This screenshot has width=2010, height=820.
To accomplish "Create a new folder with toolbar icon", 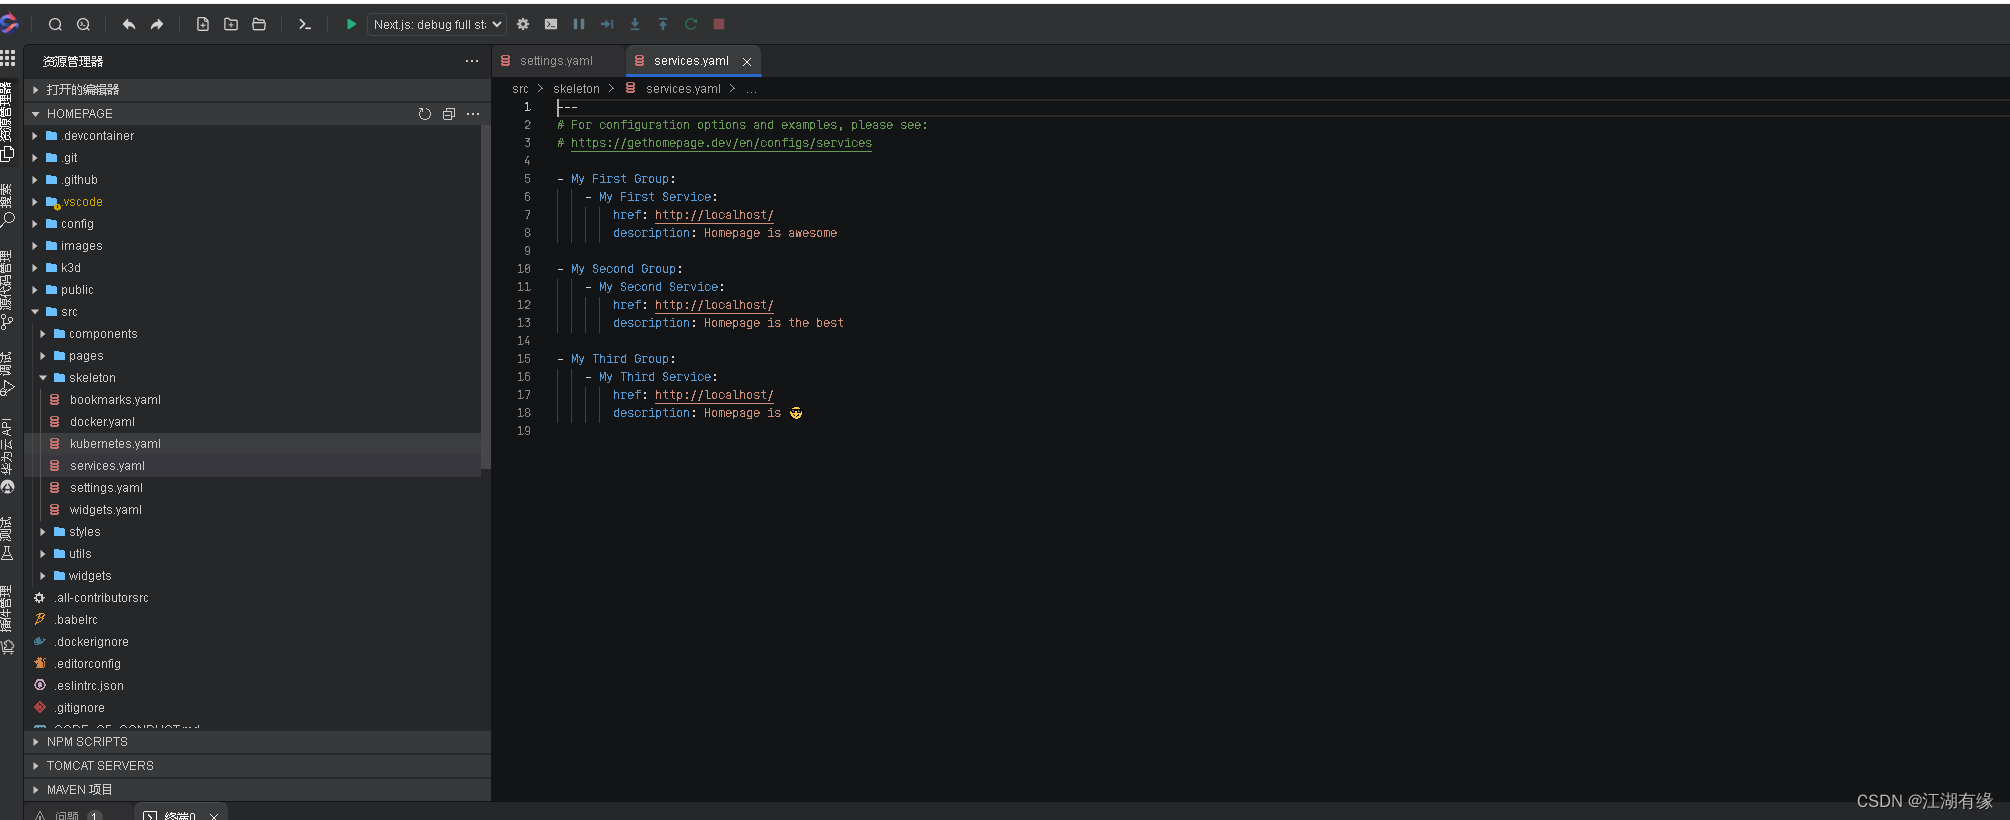I will [x=231, y=24].
